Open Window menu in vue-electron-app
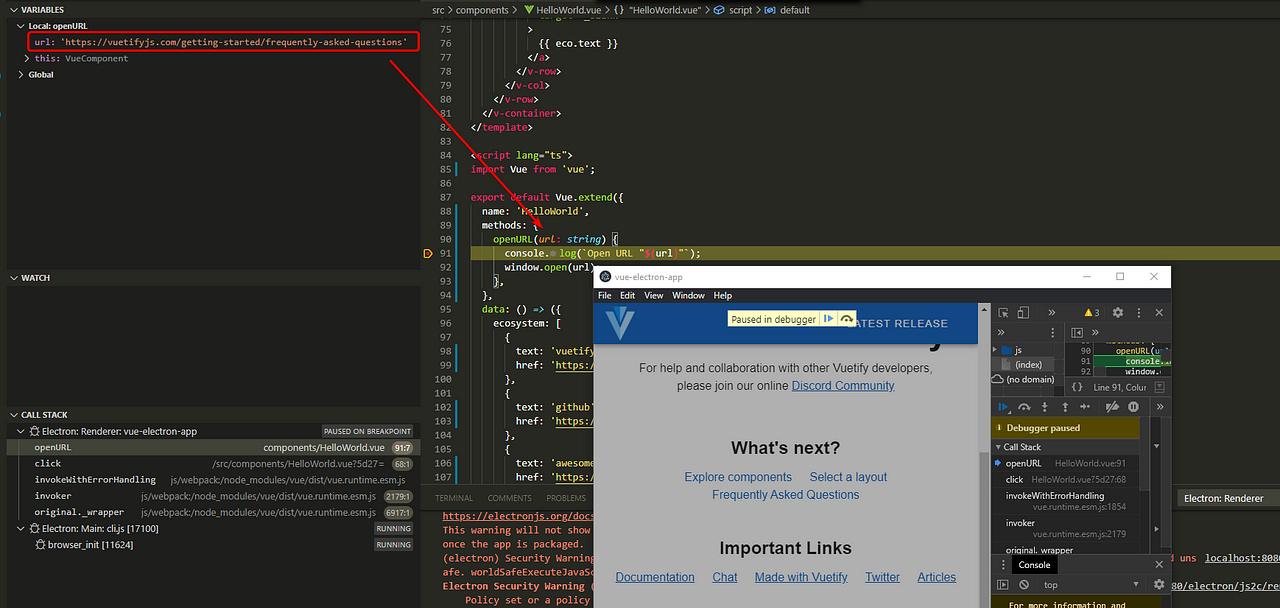The width and height of the screenshot is (1280, 608). (x=688, y=295)
